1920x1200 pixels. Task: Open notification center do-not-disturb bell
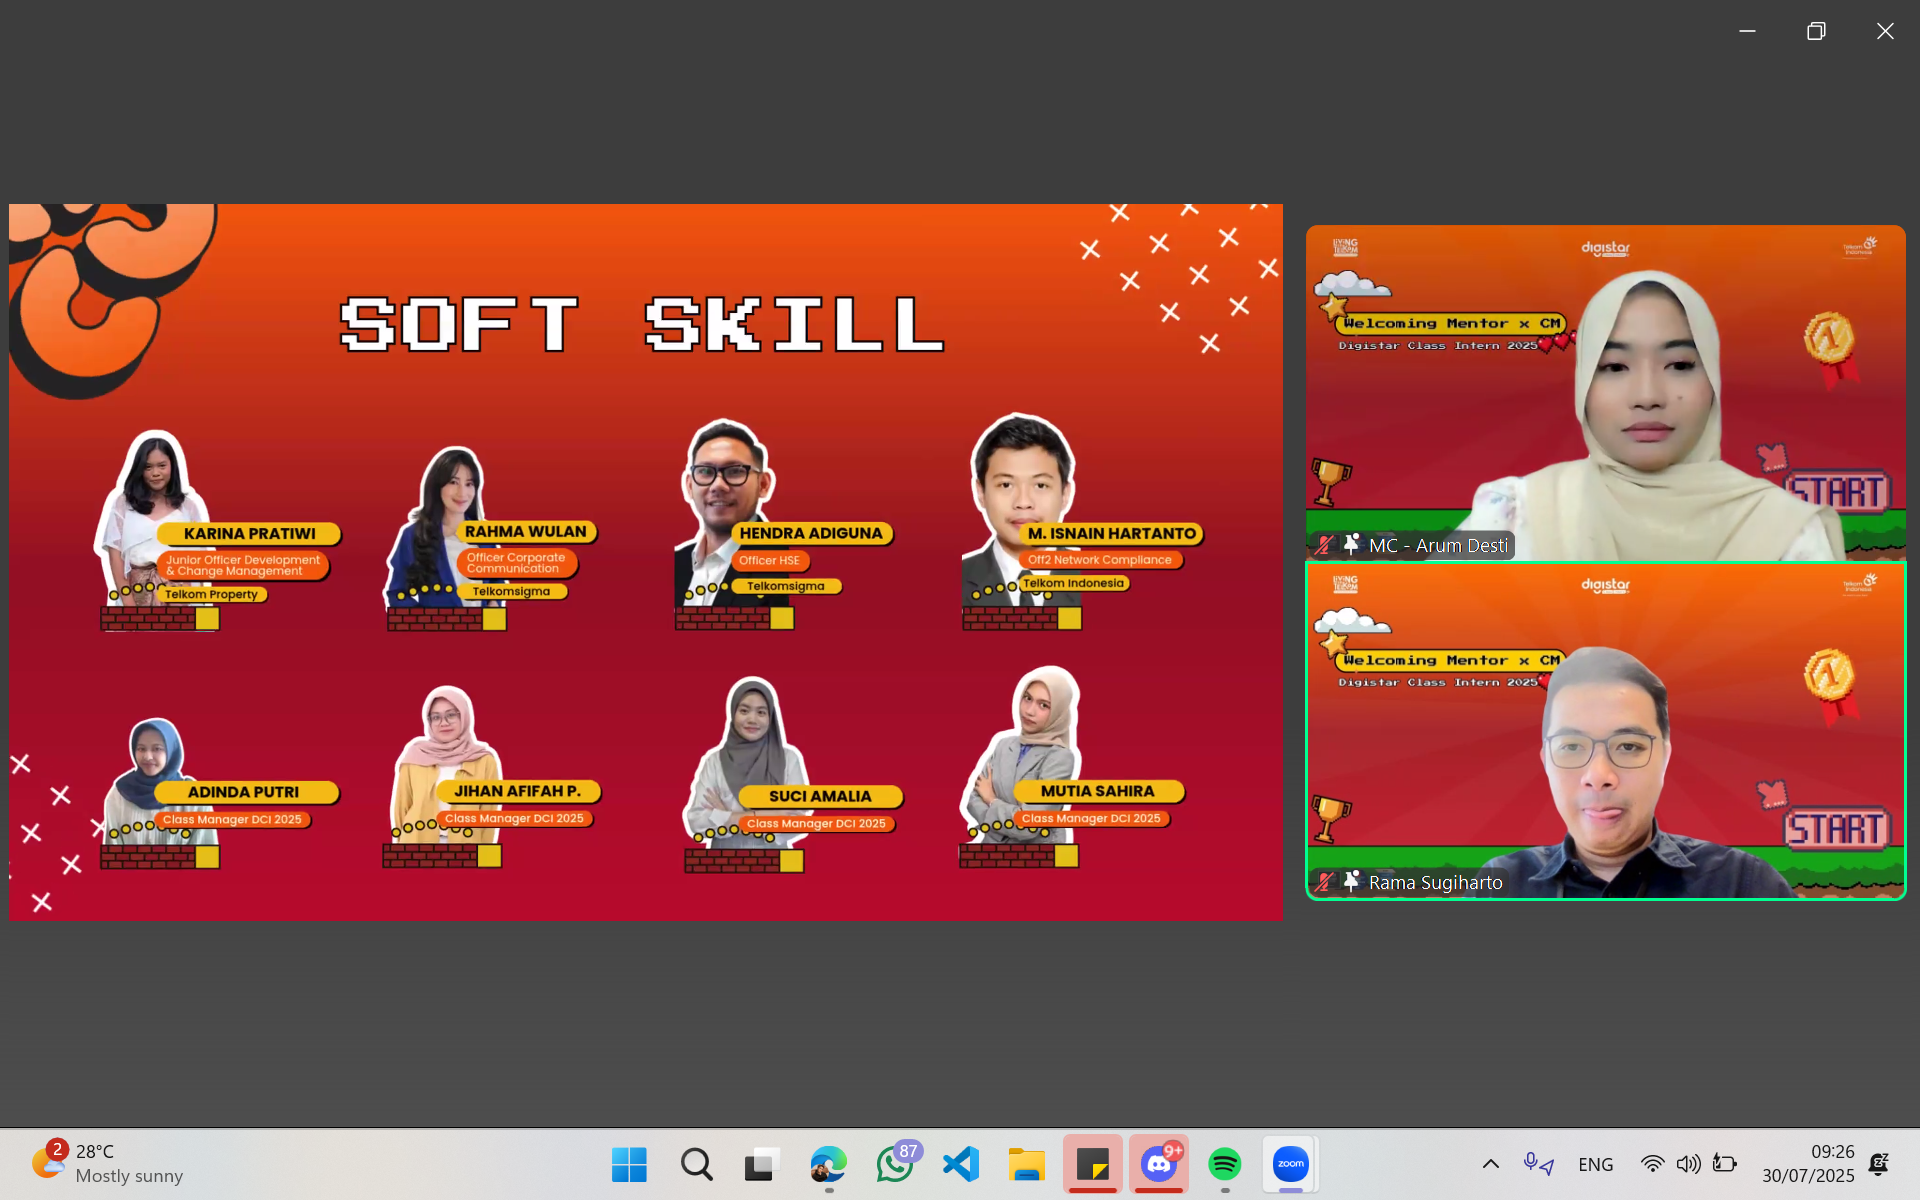pyautogui.click(x=1879, y=1164)
